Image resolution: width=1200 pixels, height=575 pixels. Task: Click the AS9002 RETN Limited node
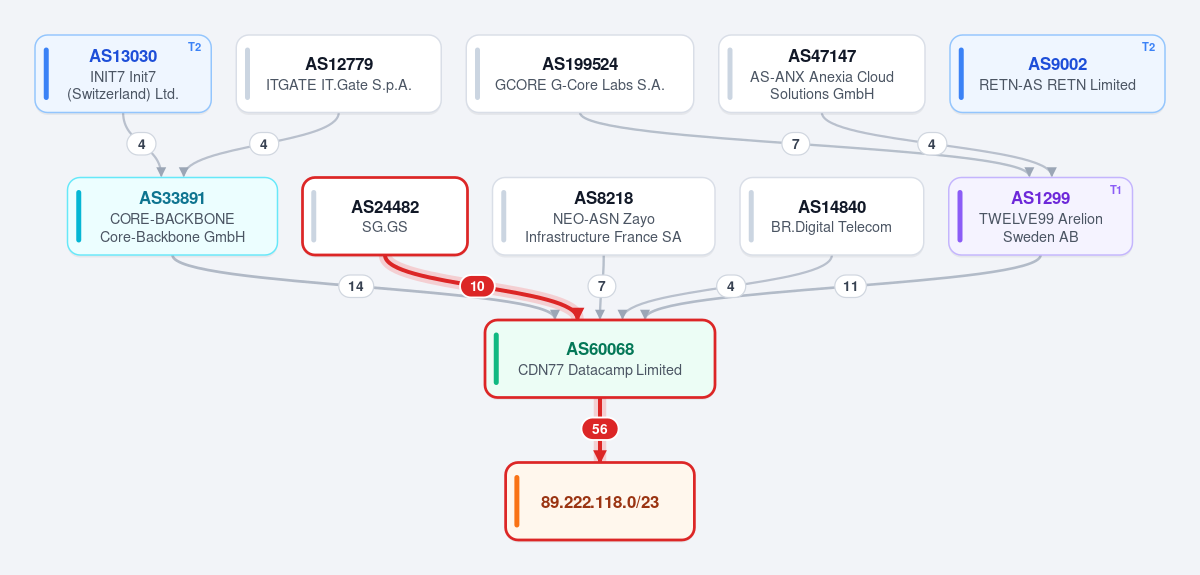point(1057,74)
